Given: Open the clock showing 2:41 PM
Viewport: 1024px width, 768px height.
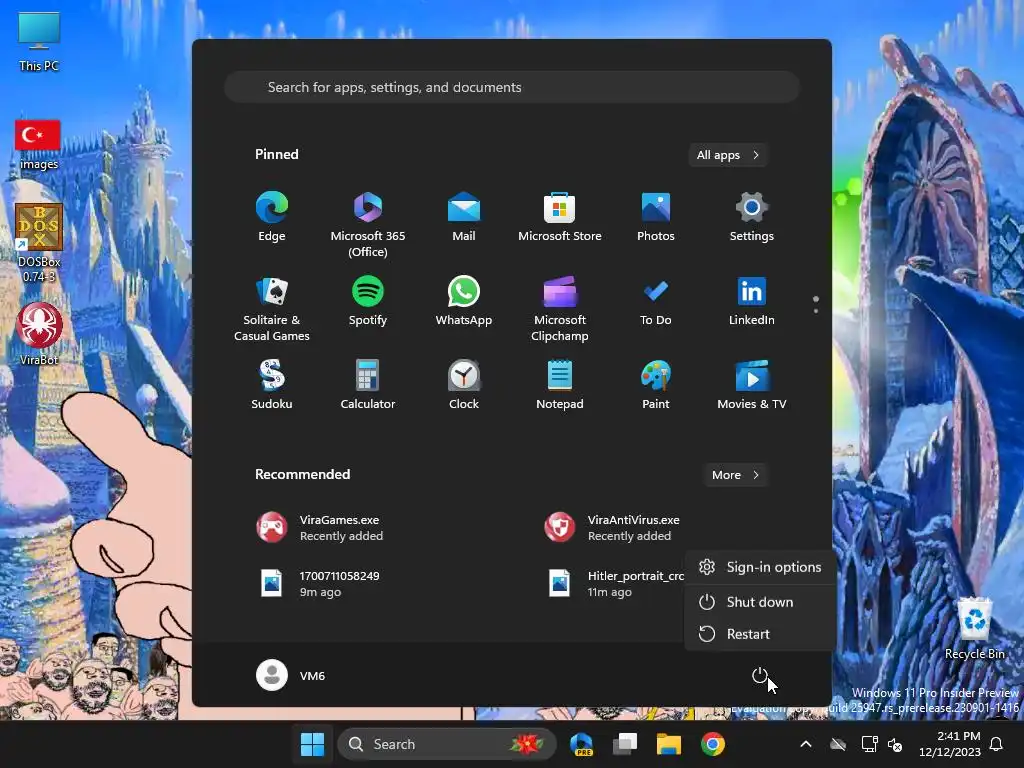Looking at the screenshot, I should pos(950,744).
